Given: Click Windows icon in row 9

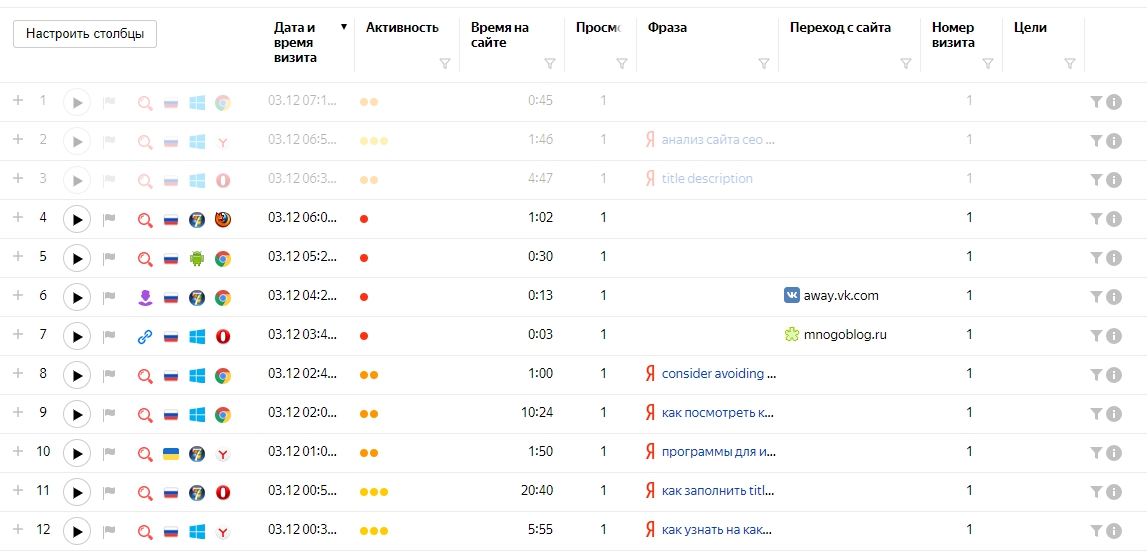Looking at the screenshot, I should pos(197,415).
